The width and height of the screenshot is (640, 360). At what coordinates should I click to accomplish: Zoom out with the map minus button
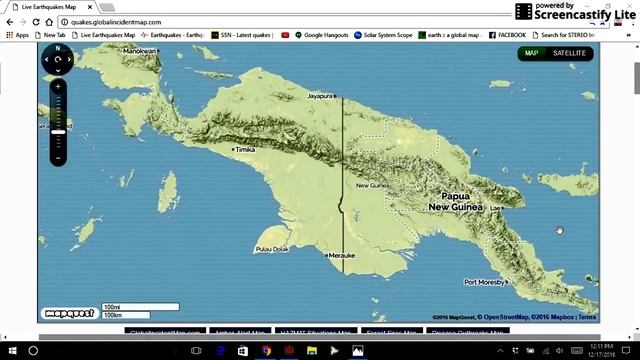[58, 158]
